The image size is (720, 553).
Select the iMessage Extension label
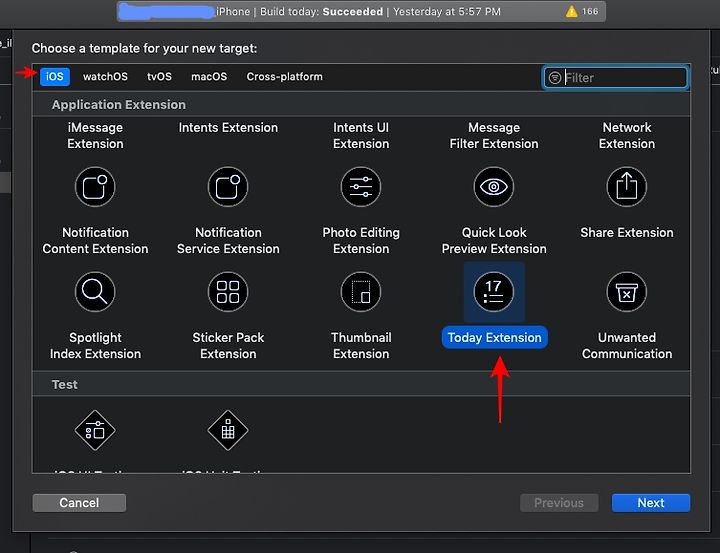(95, 135)
